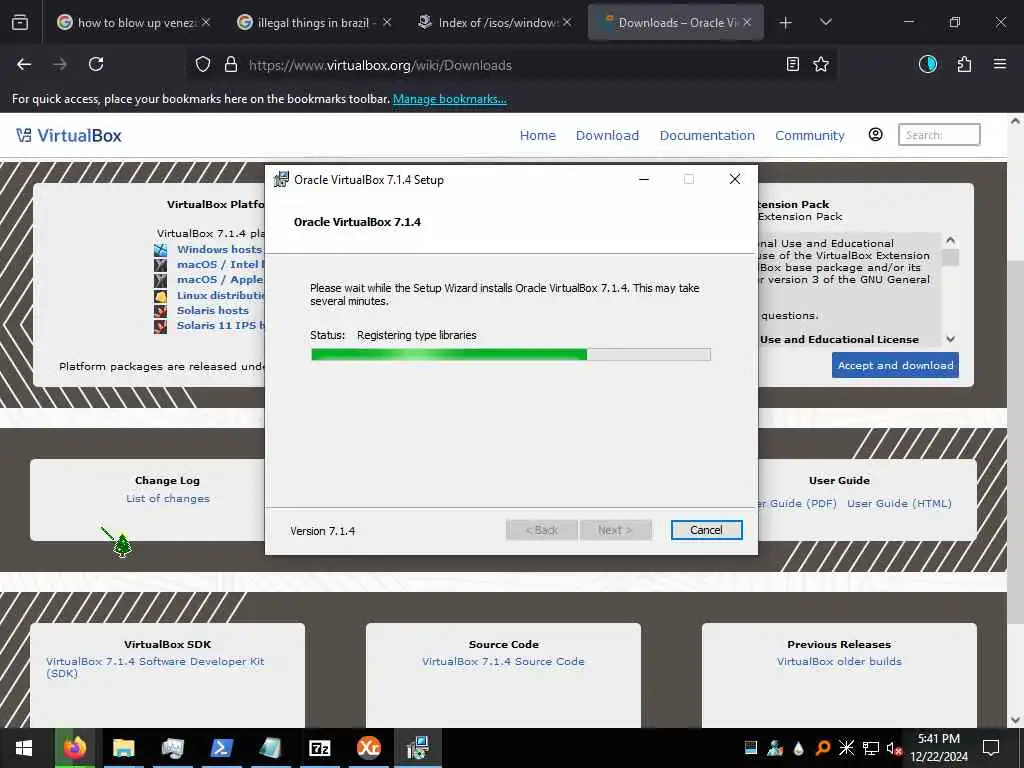Open the network tray icon
The width and height of the screenshot is (1024, 768).
point(871,748)
